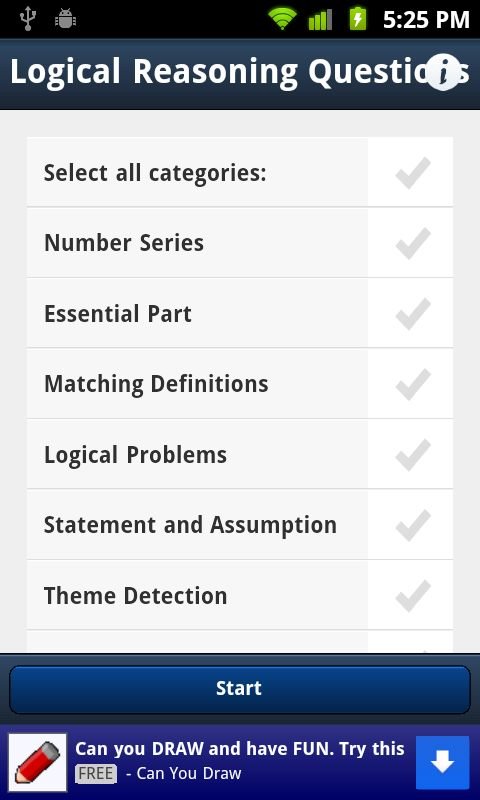The image size is (480, 800).
Task: Tap the Start button
Action: pyautogui.click(x=240, y=689)
